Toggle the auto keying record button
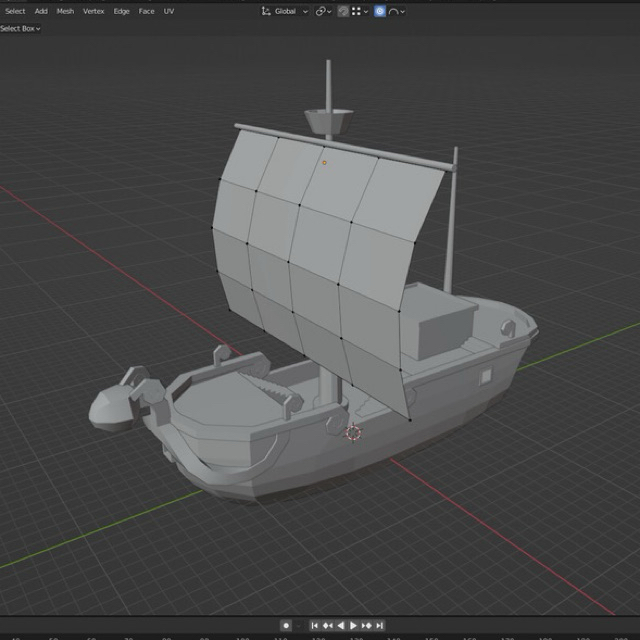Image resolution: width=640 pixels, height=640 pixels. (x=286, y=625)
